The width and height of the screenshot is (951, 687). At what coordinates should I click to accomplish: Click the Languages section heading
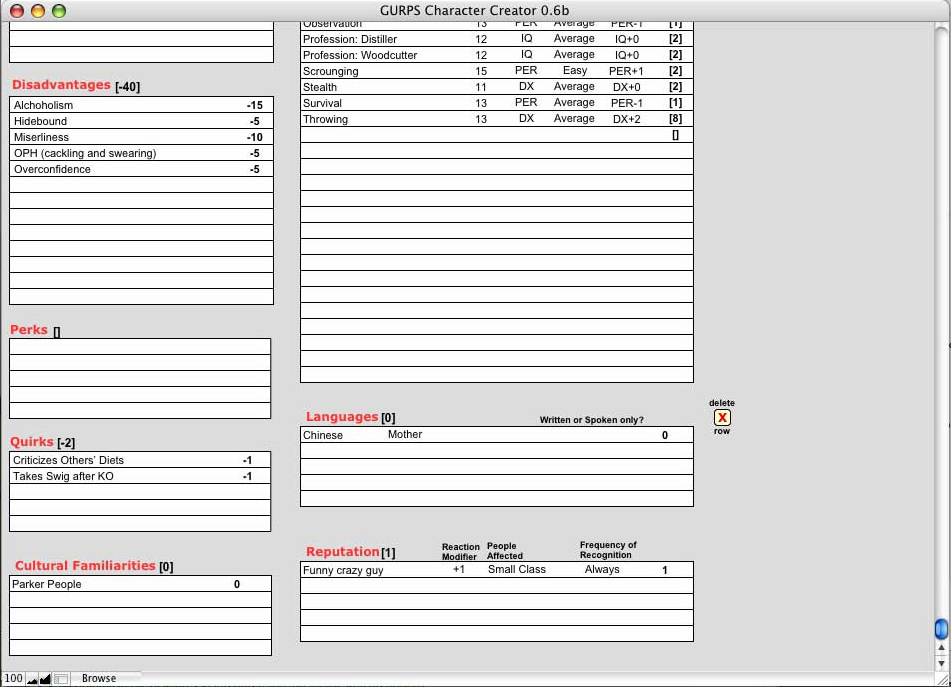point(342,417)
